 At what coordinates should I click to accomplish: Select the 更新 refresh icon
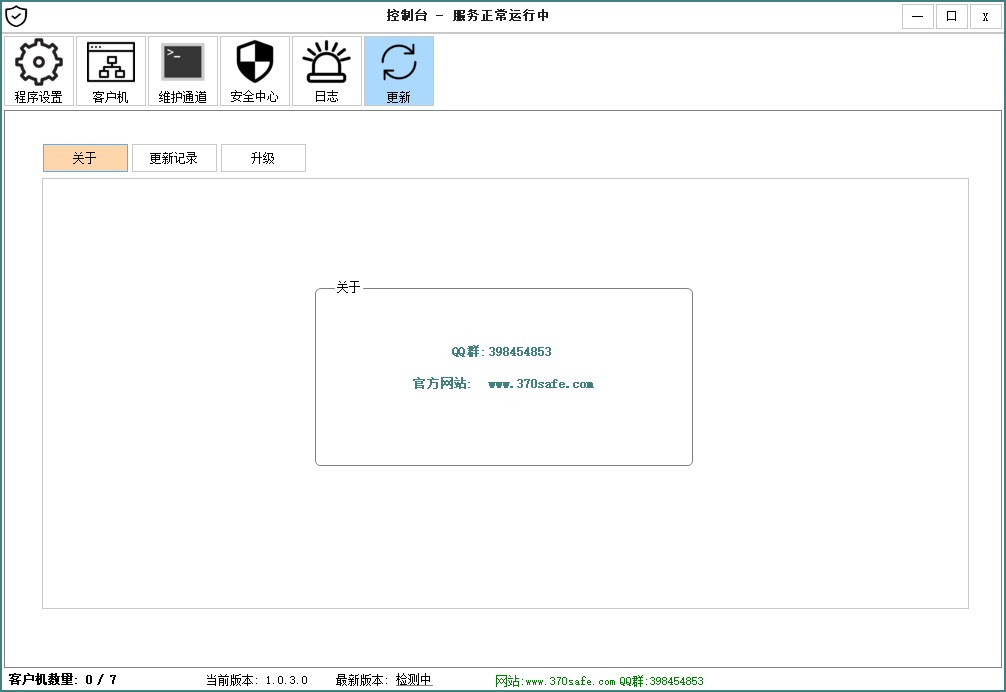[x=398, y=71]
